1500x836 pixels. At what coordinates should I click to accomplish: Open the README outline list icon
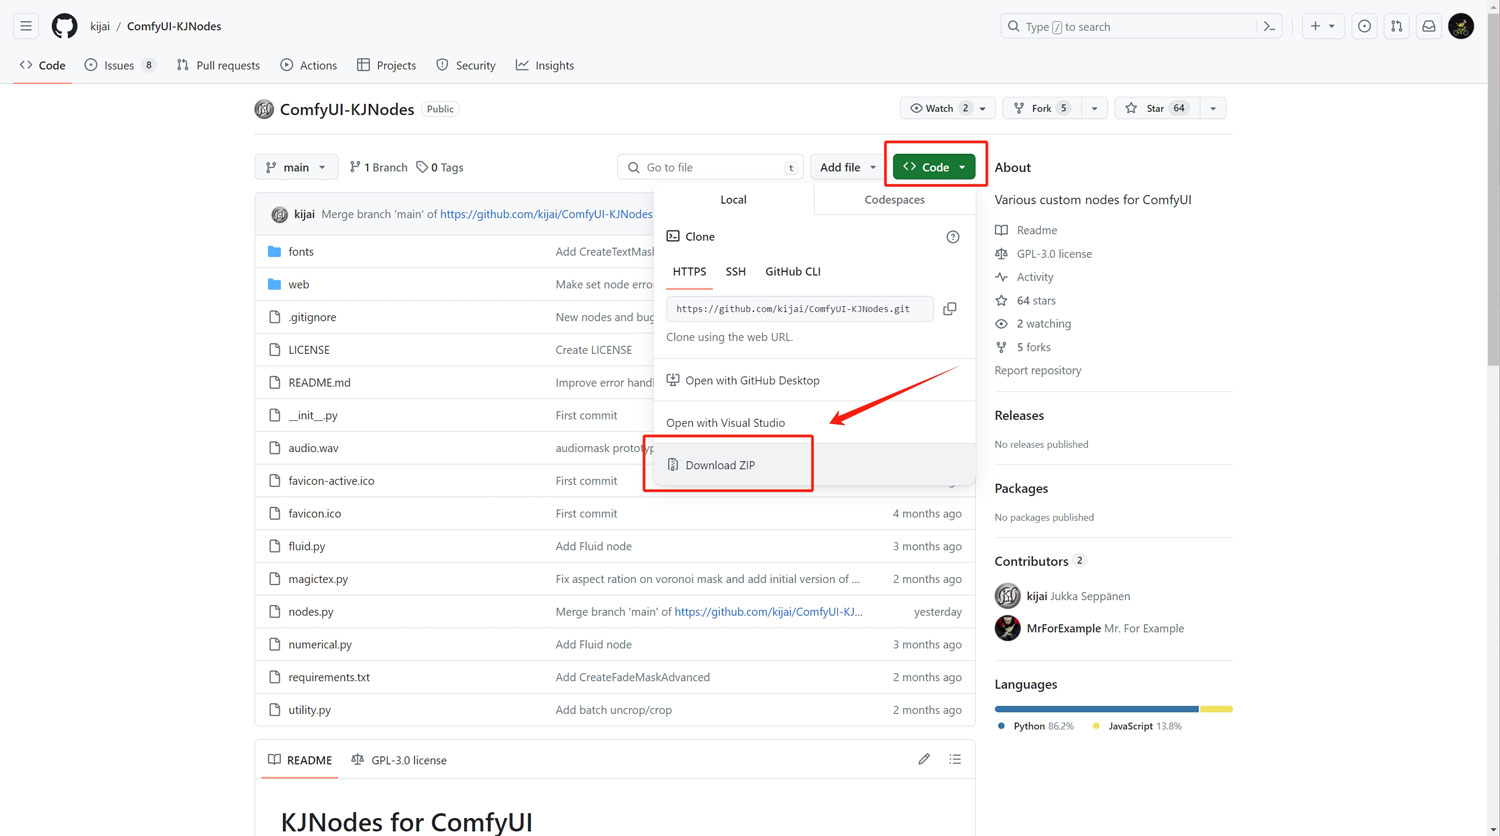click(955, 760)
